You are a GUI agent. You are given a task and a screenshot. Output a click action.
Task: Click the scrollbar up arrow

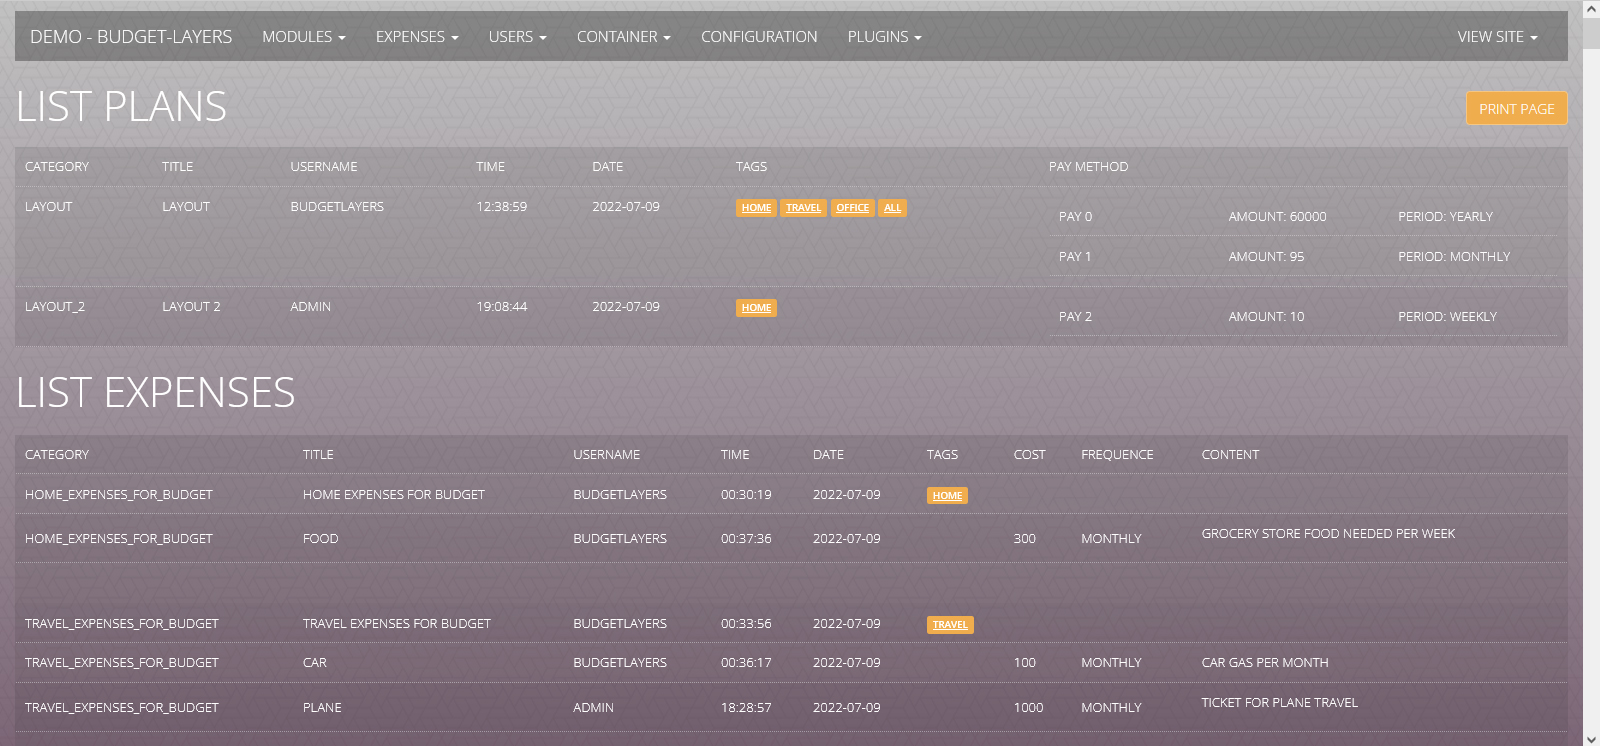point(1591,9)
